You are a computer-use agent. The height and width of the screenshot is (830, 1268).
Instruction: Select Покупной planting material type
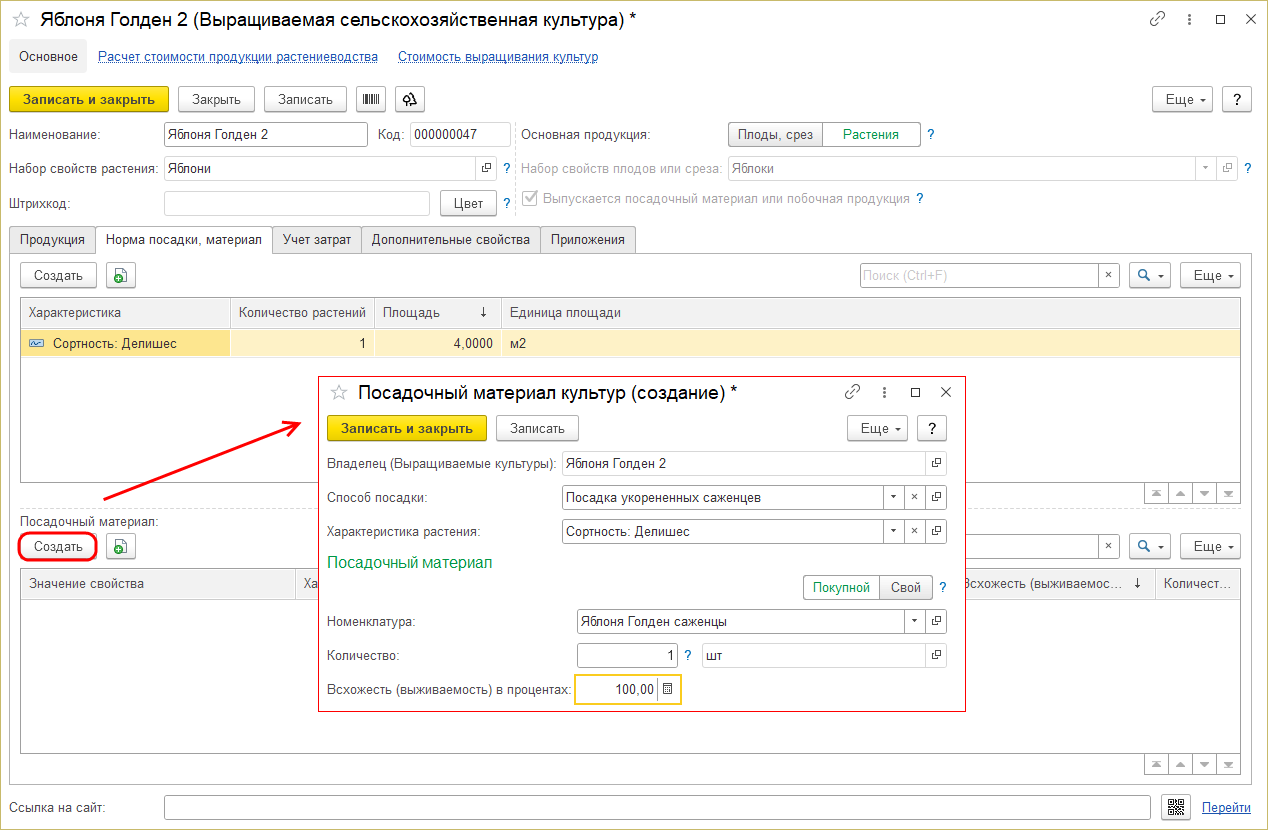(x=840, y=587)
